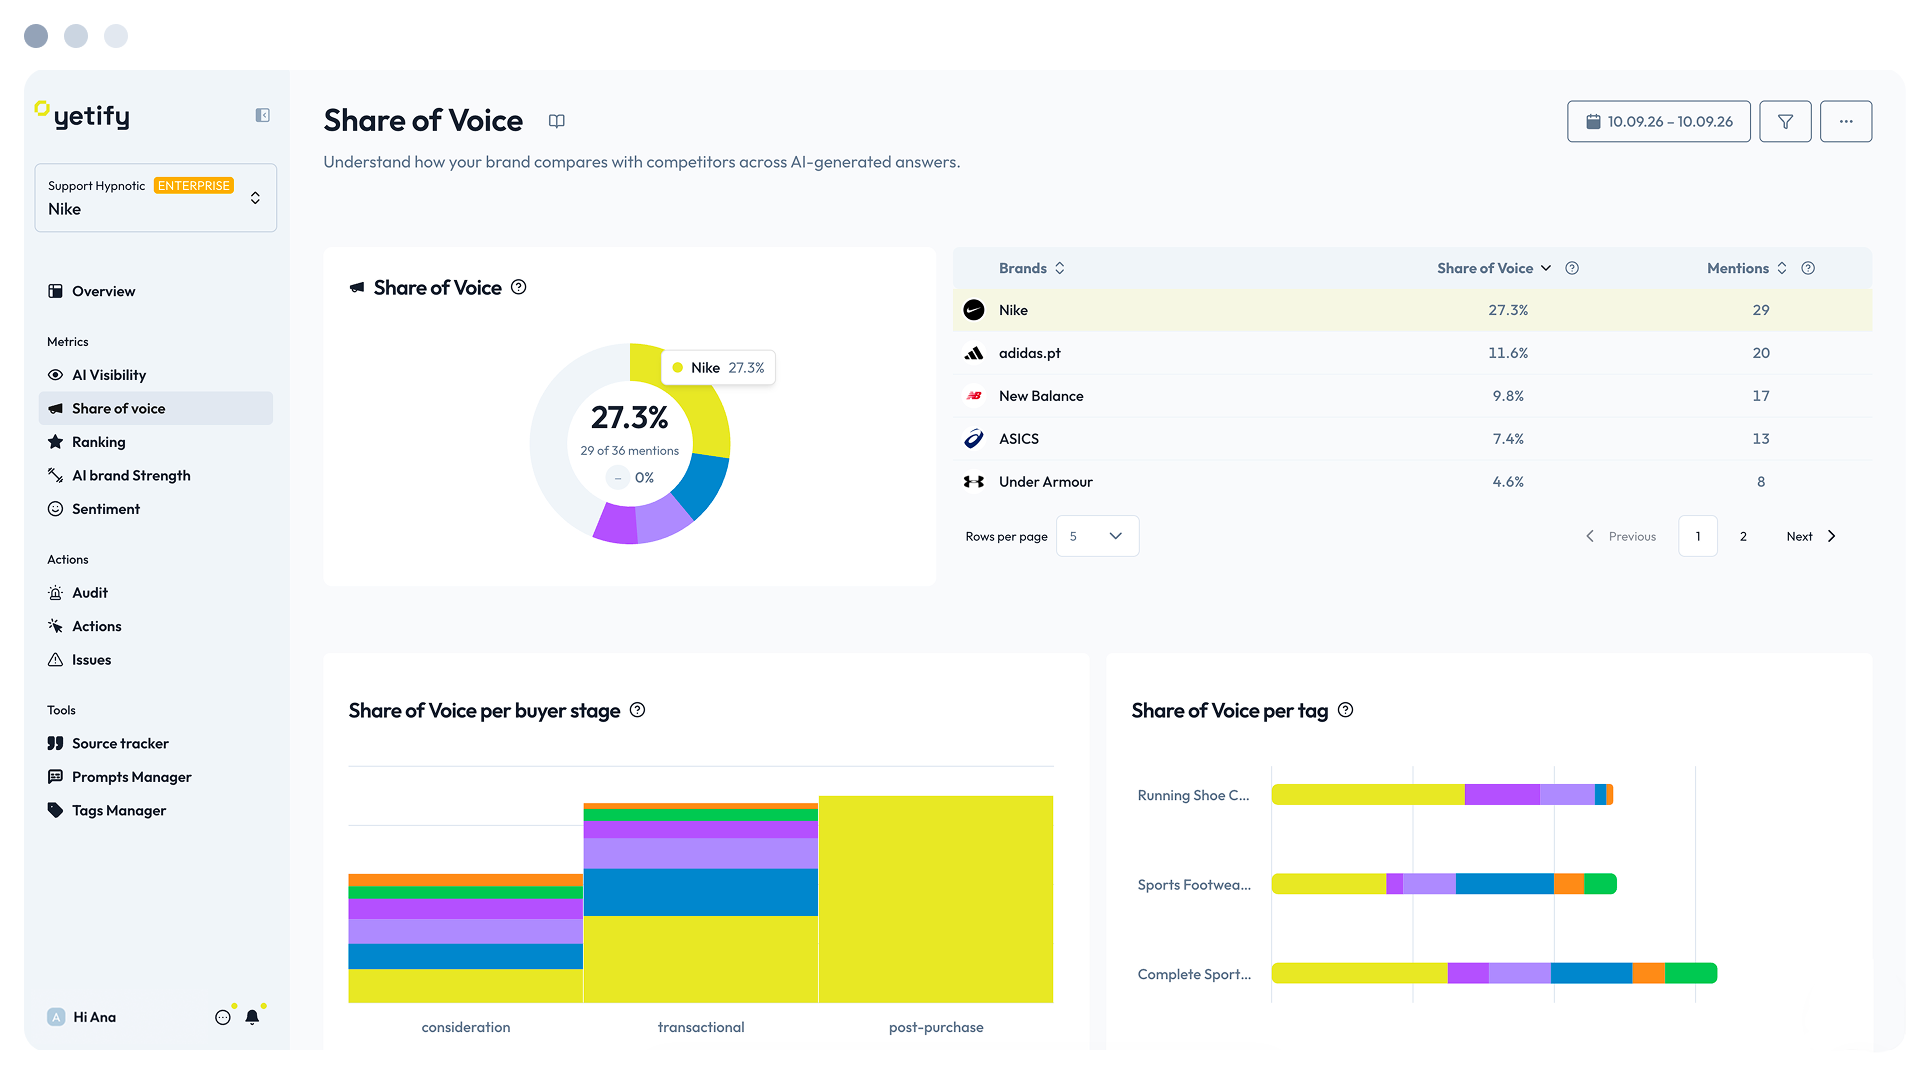The height and width of the screenshot is (1076, 1930).
Task: Click the megaphone icon in Share of Voice card
Action: (357, 288)
